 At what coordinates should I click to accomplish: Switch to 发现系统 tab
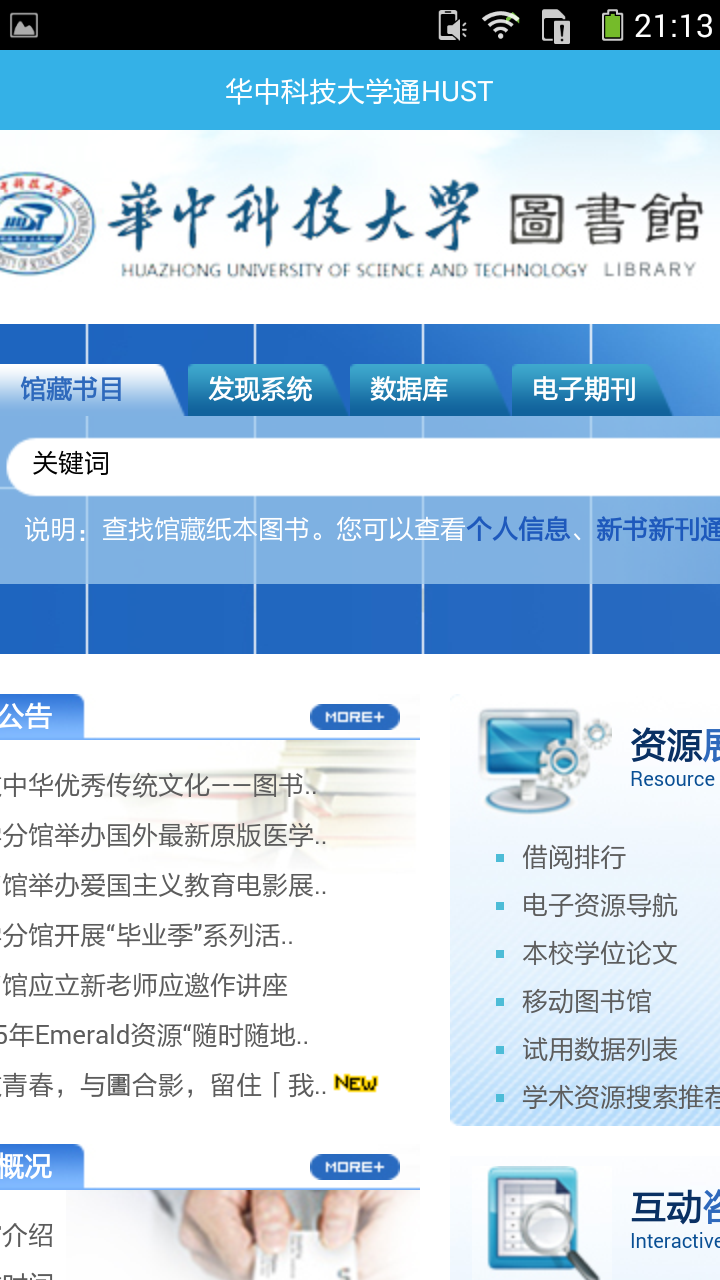pyautogui.click(x=260, y=389)
